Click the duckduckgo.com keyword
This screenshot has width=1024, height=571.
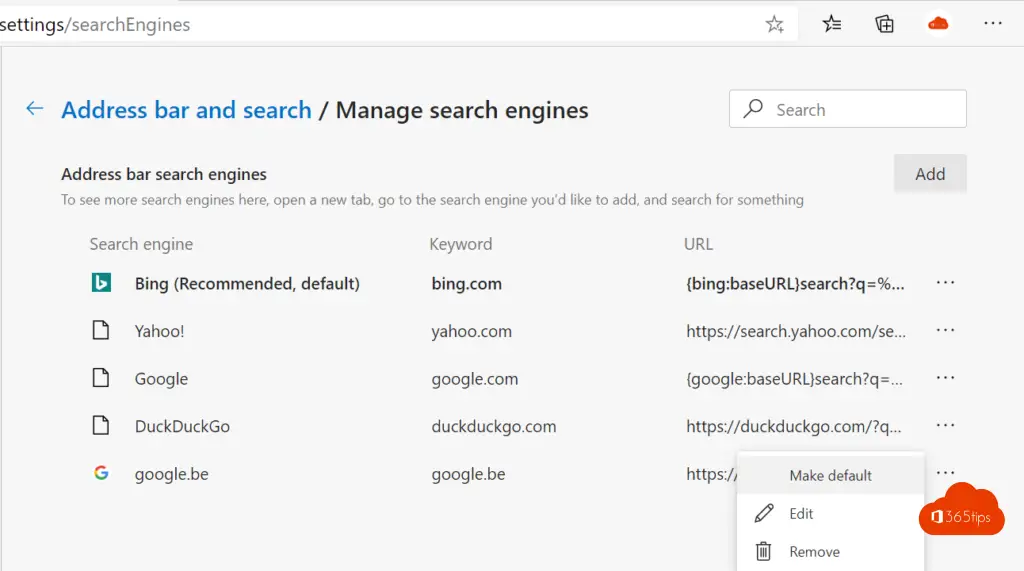coord(494,427)
